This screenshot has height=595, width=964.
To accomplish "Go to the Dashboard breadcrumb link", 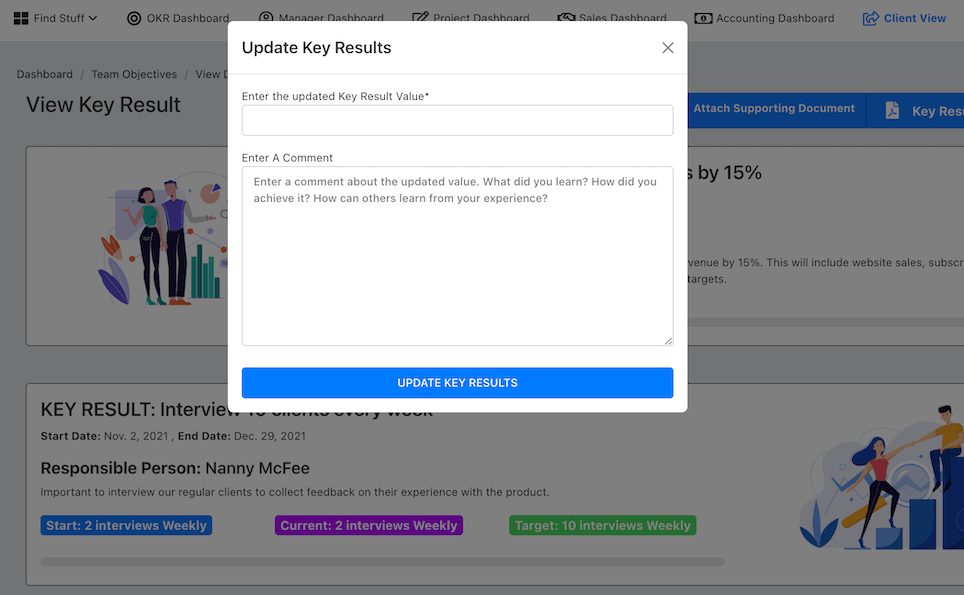I will [44, 74].
